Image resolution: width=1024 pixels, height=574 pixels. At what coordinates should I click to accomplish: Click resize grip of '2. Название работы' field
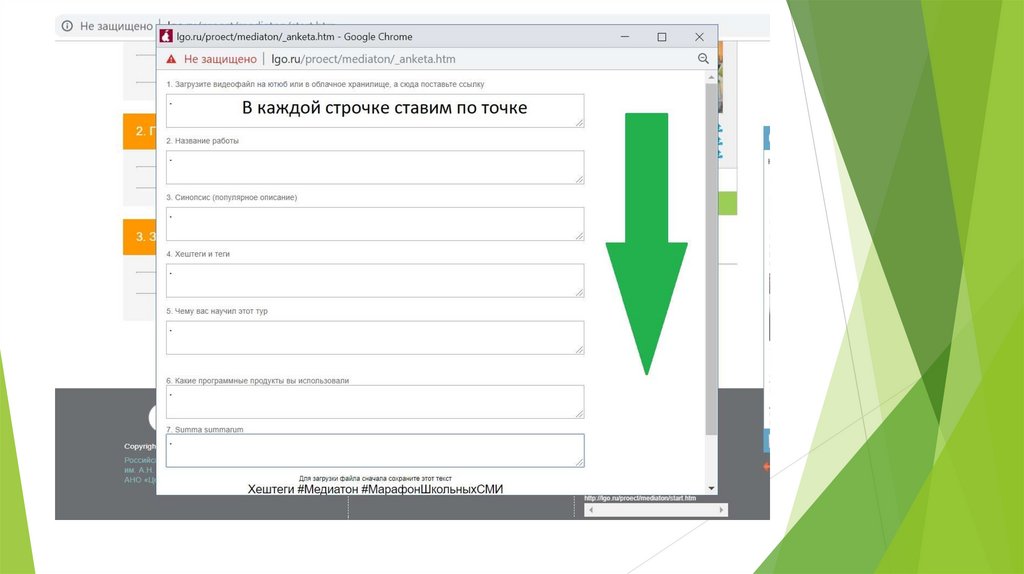[579, 179]
